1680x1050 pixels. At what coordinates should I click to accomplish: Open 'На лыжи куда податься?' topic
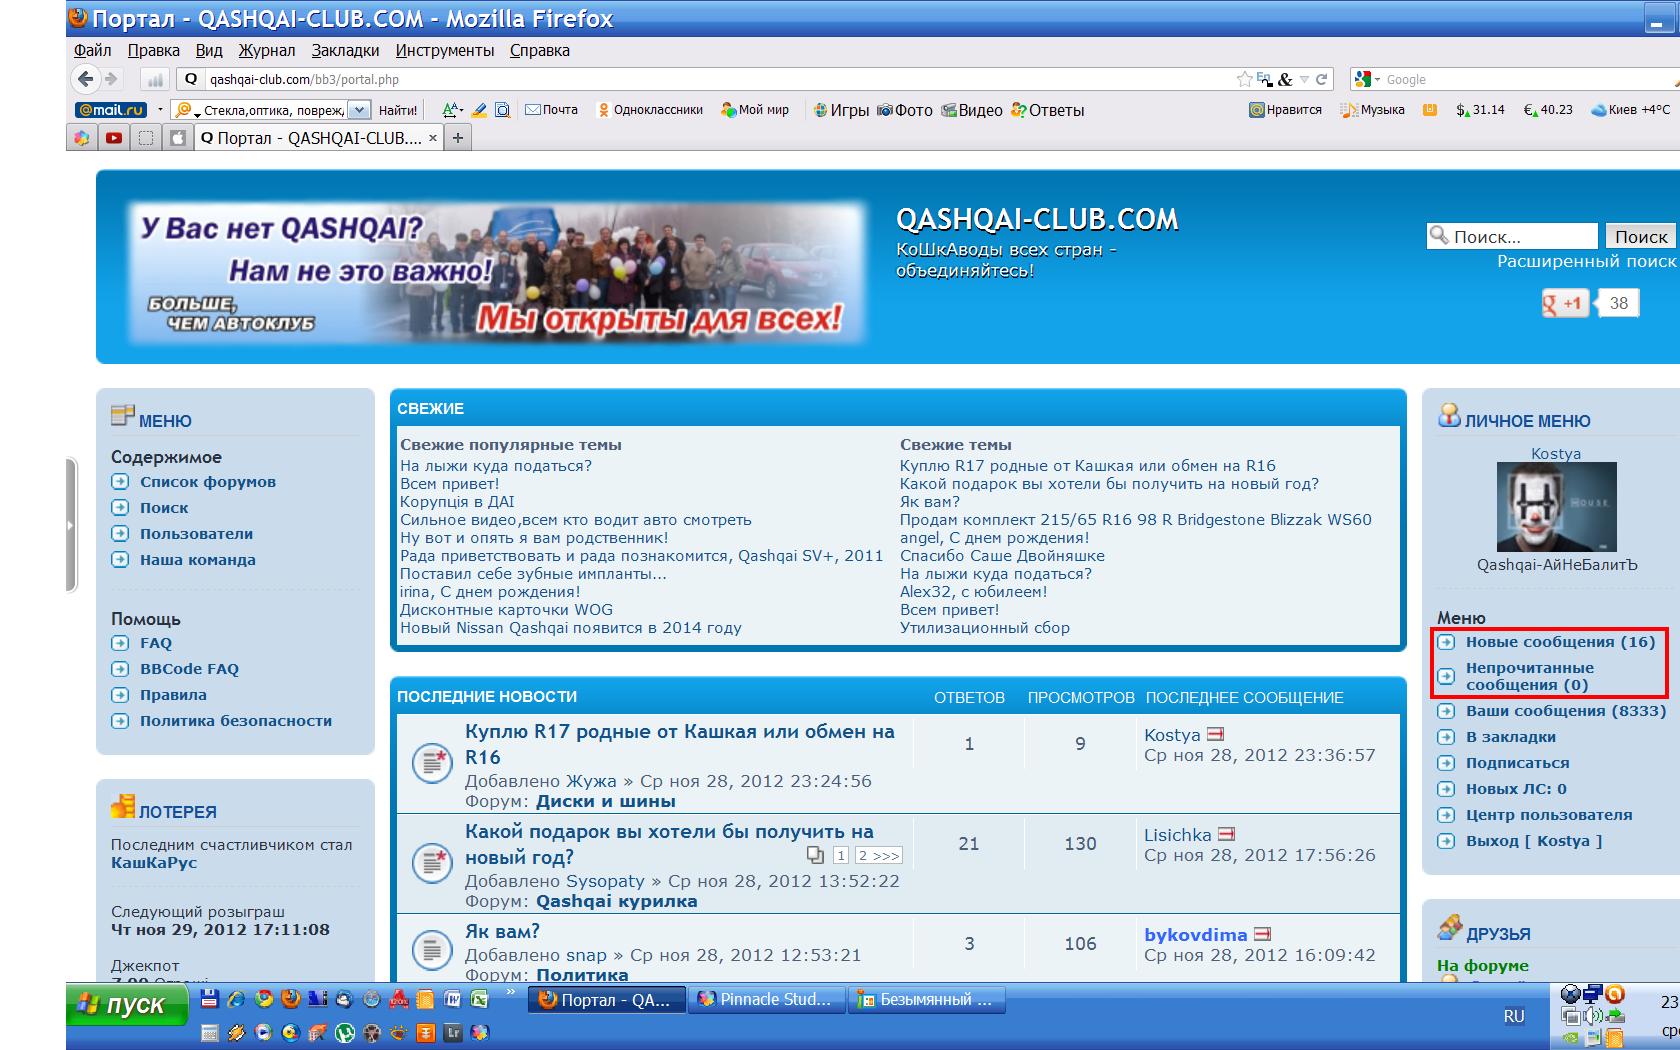(x=496, y=466)
